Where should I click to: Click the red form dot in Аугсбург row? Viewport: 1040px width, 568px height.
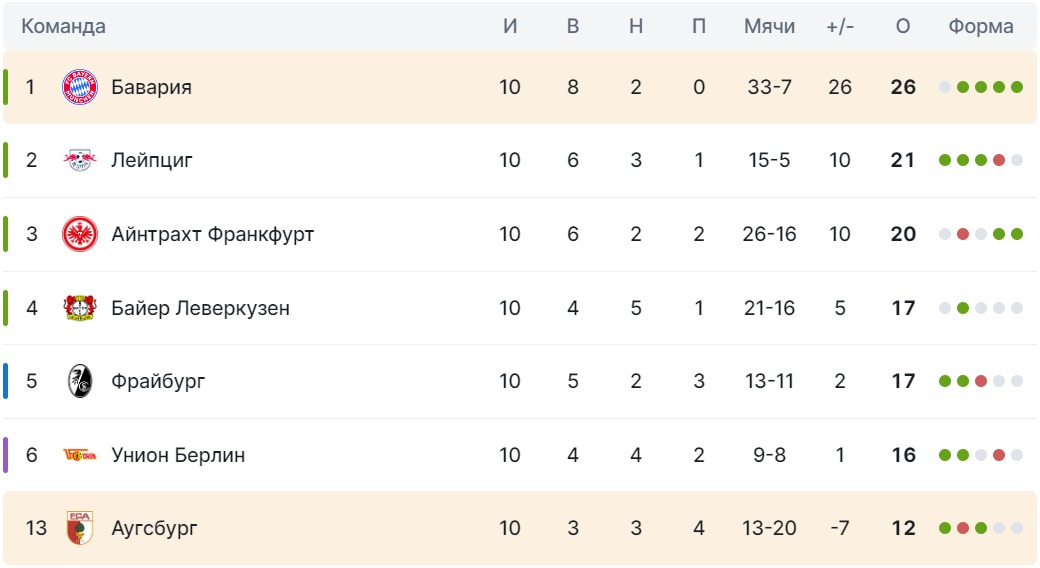pyautogui.click(x=963, y=528)
